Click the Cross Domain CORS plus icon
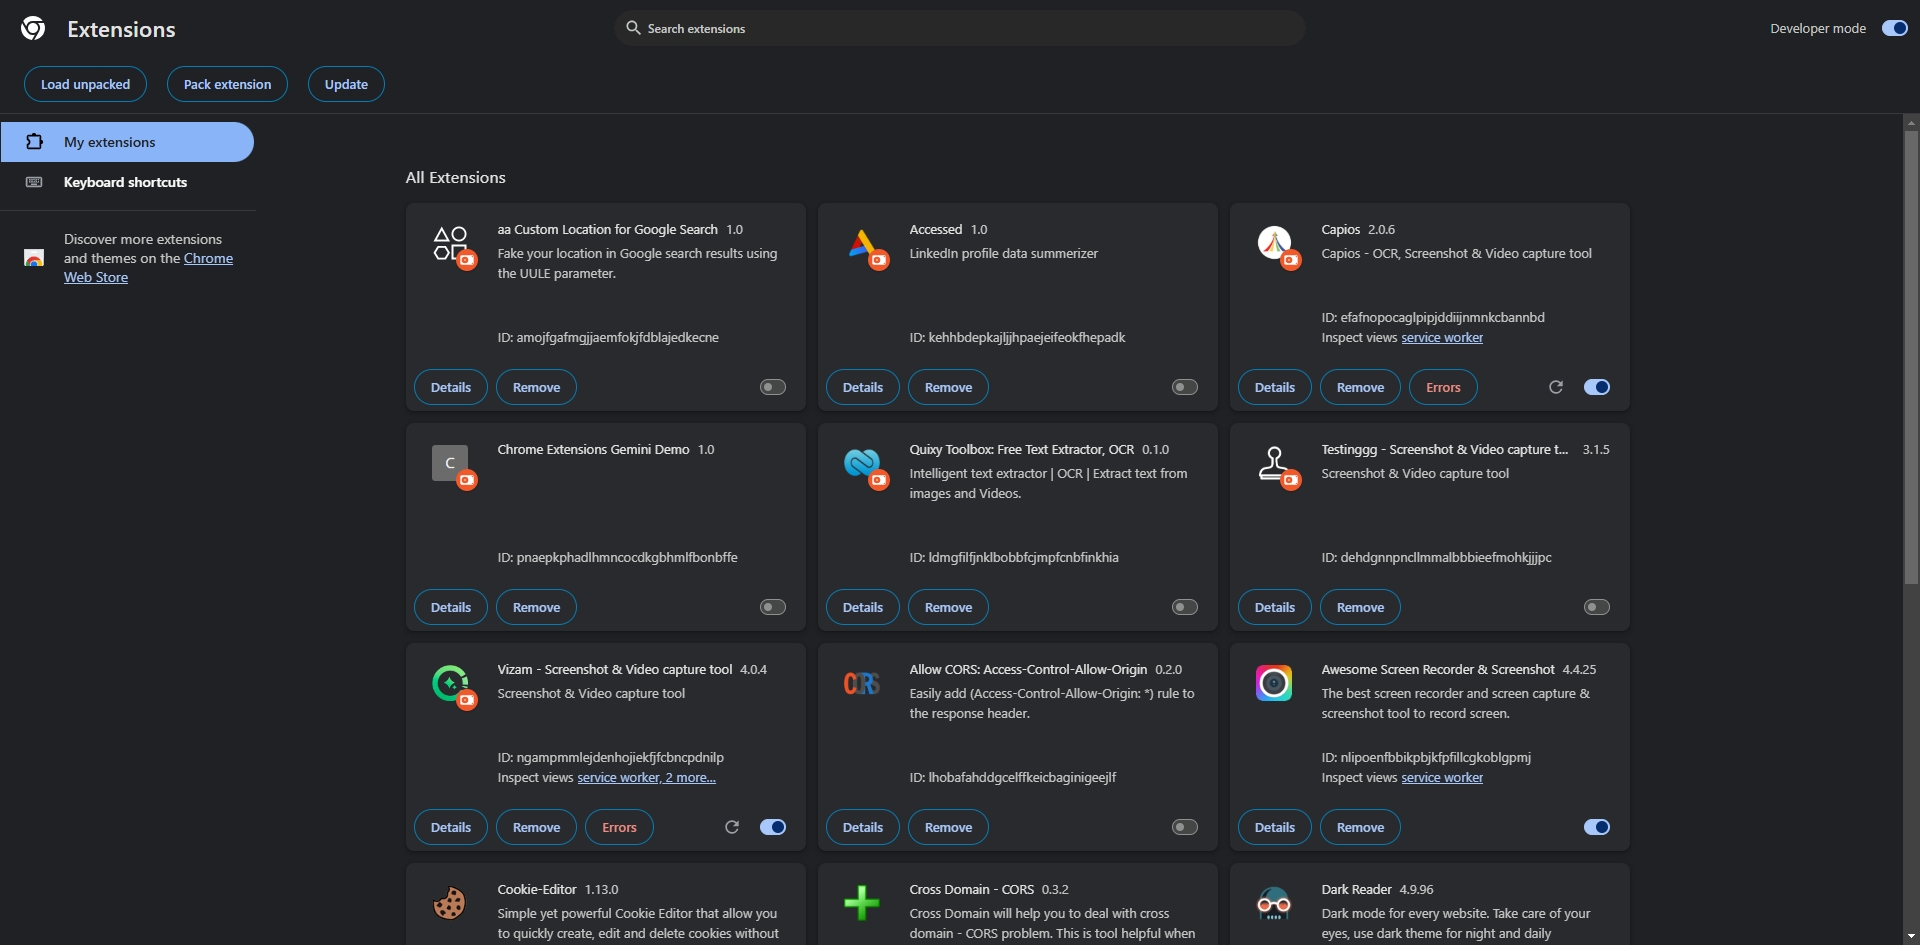This screenshot has width=1920, height=945. (862, 903)
